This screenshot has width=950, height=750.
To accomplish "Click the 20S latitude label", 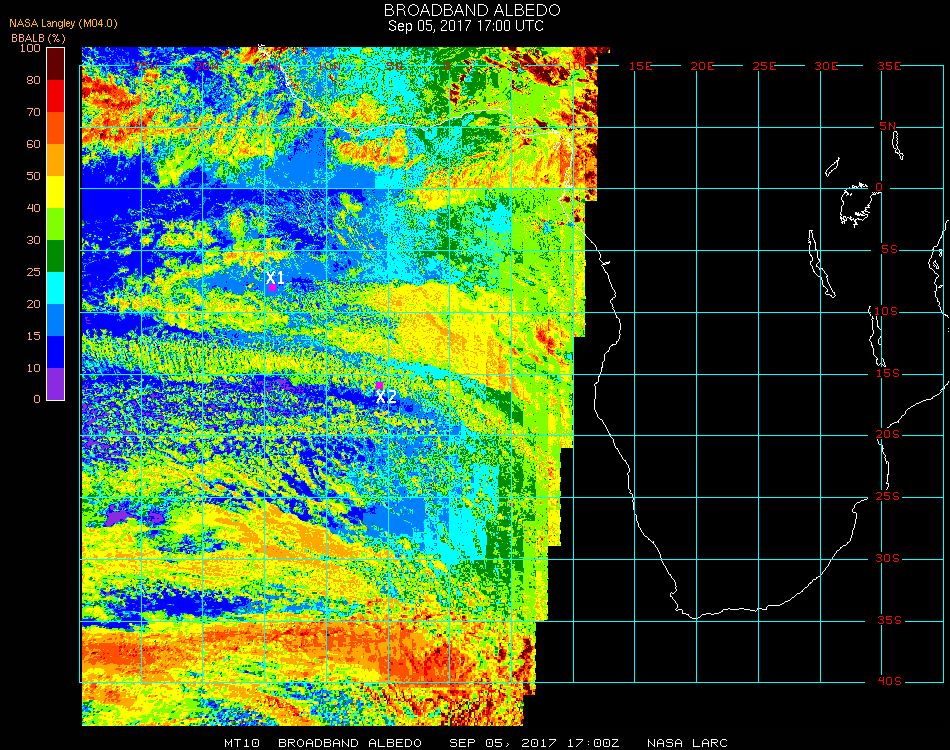I will (888, 435).
